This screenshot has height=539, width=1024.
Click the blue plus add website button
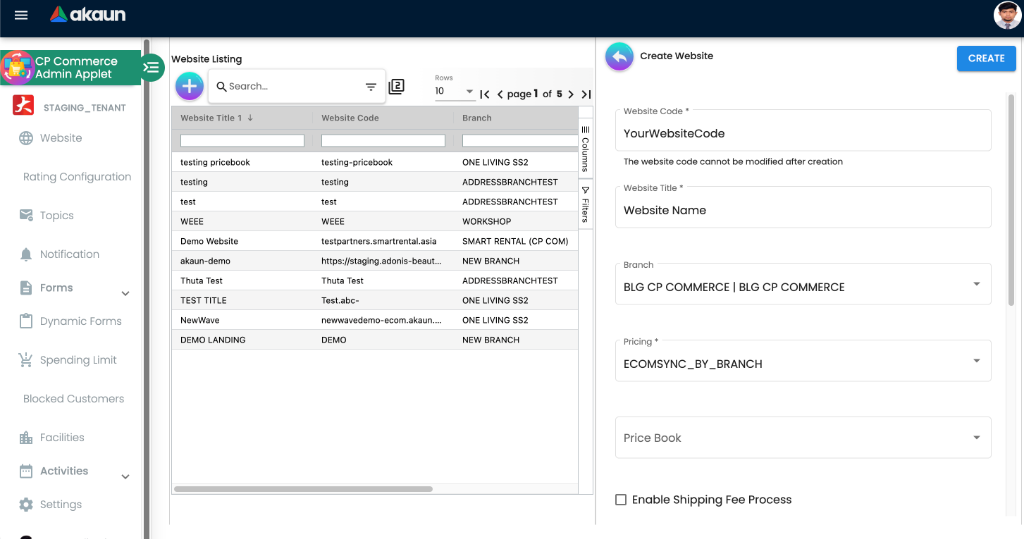click(189, 86)
